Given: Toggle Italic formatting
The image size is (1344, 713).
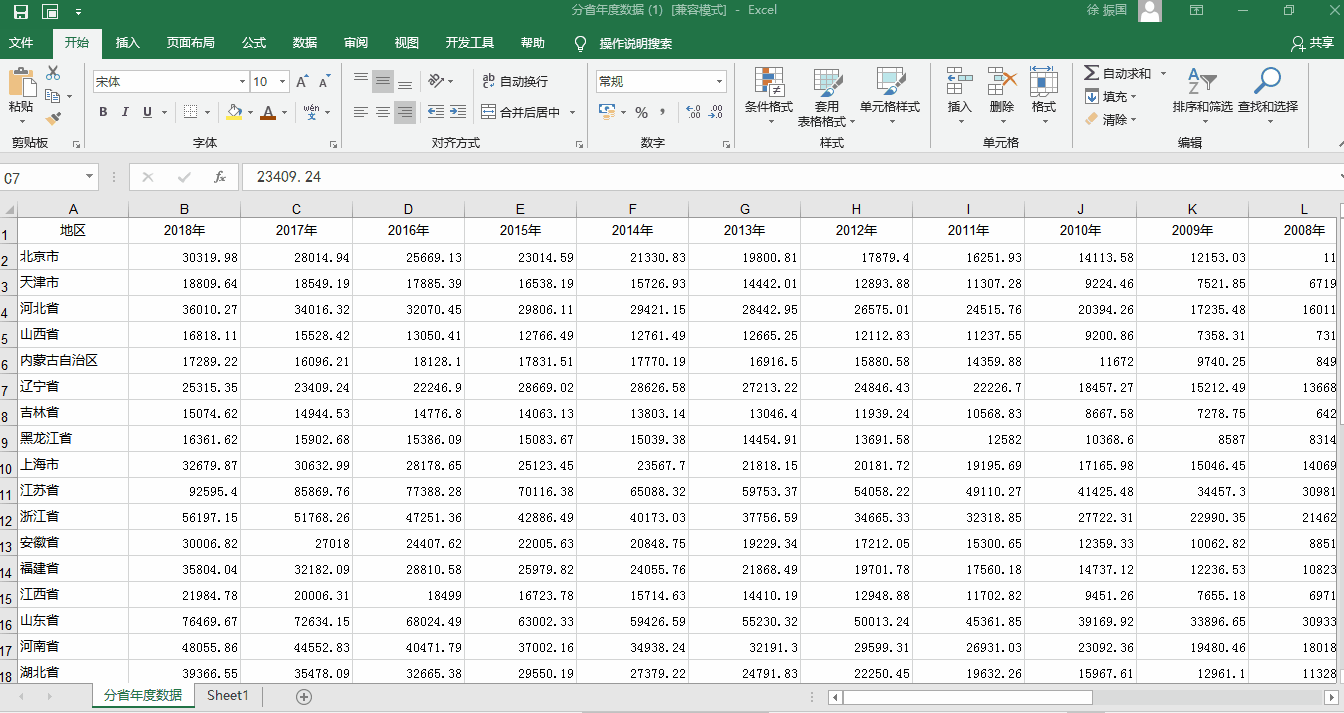Looking at the screenshot, I should click(126, 112).
